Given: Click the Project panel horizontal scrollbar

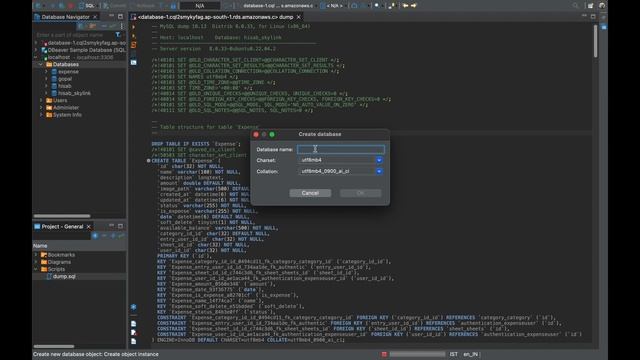Looking at the screenshot, I should (x=54, y=347).
